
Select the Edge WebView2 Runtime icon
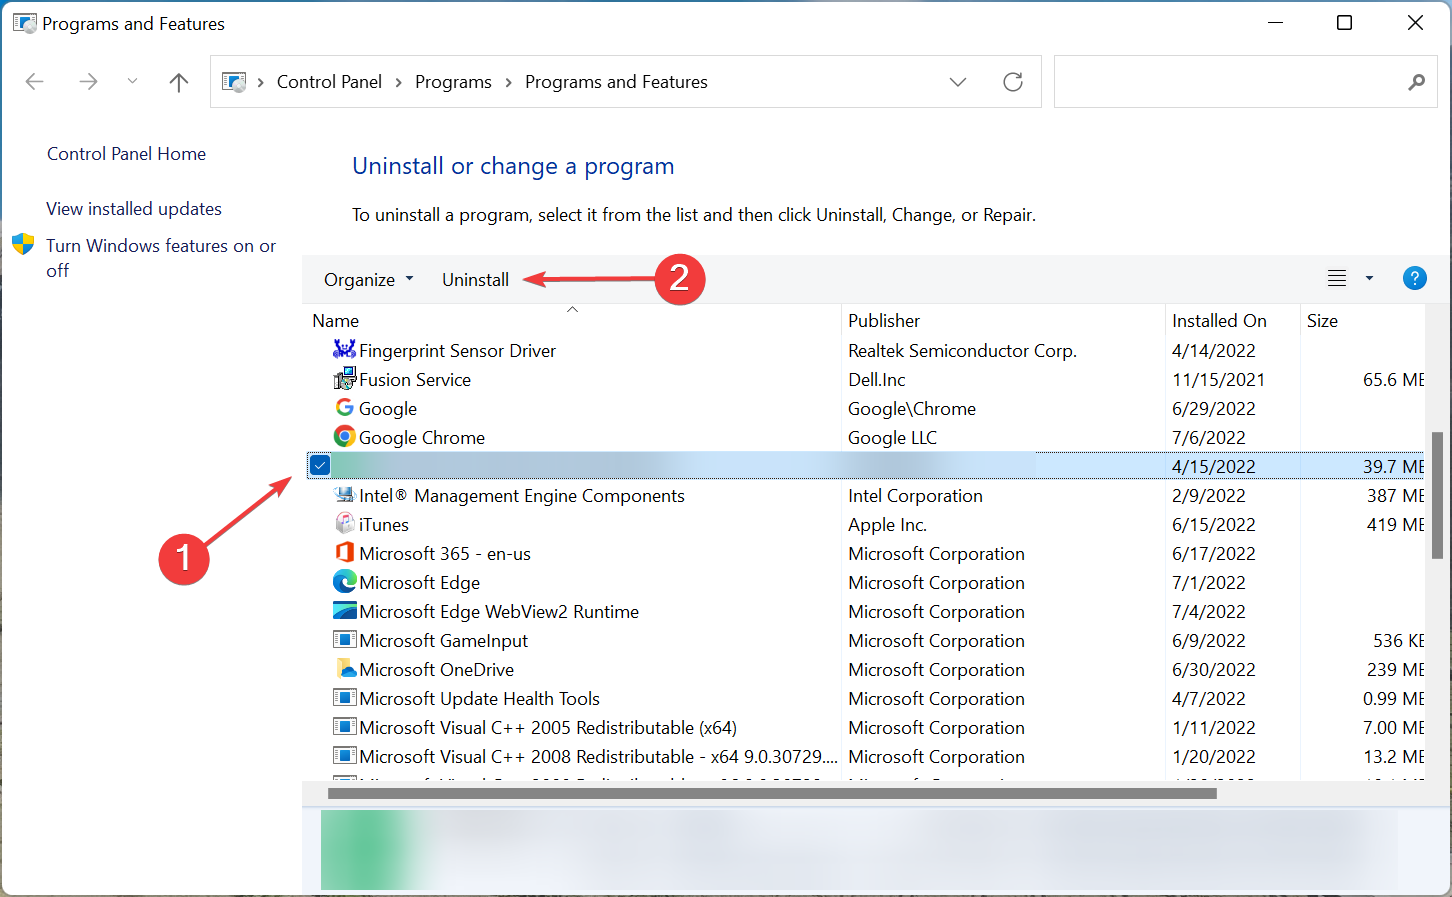[345, 611]
